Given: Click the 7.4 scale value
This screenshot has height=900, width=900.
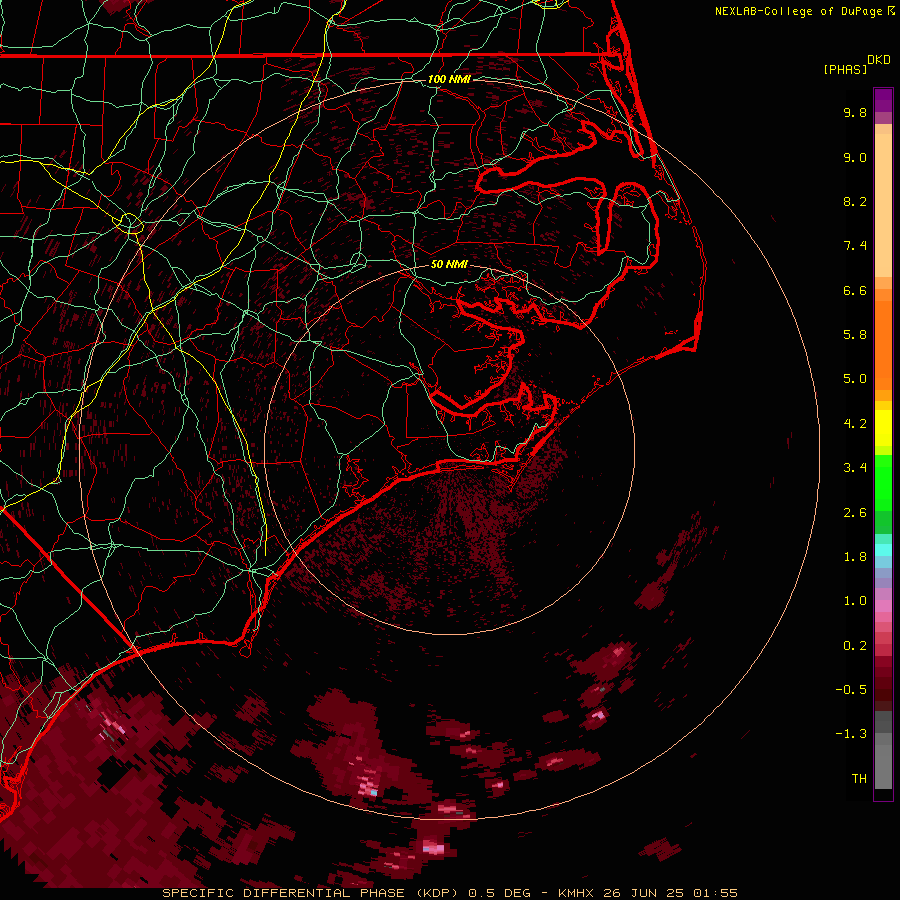Looking at the screenshot, I should 855,246.
